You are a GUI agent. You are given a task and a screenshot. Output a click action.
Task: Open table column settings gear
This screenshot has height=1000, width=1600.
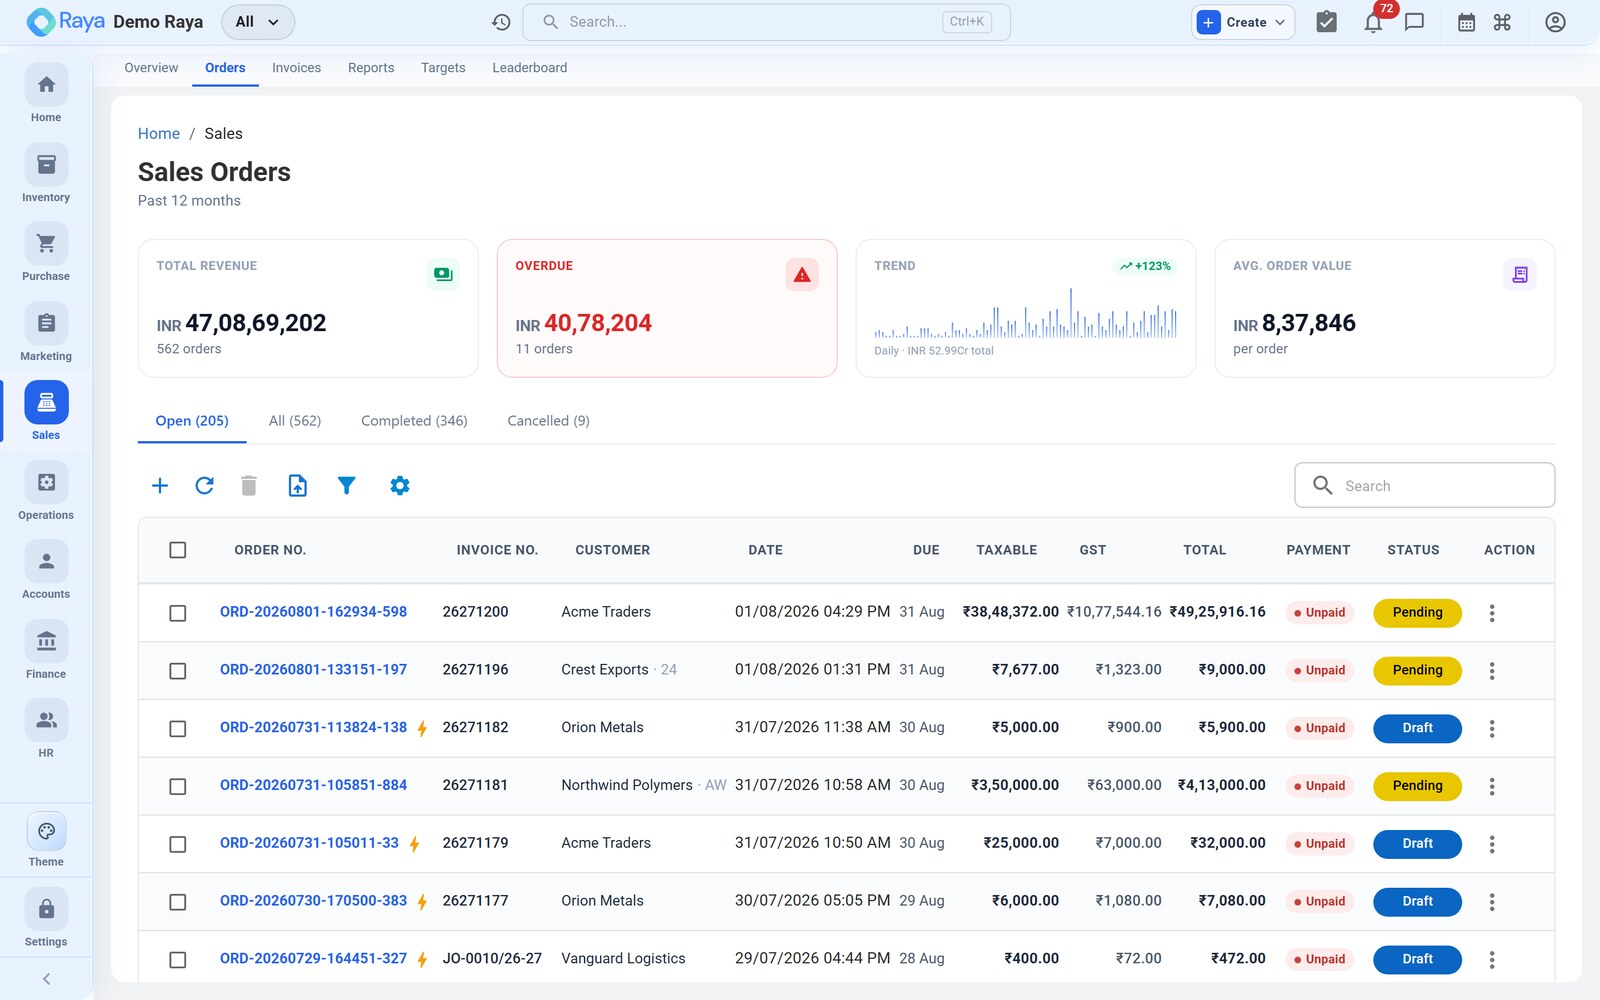click(400, 486)
